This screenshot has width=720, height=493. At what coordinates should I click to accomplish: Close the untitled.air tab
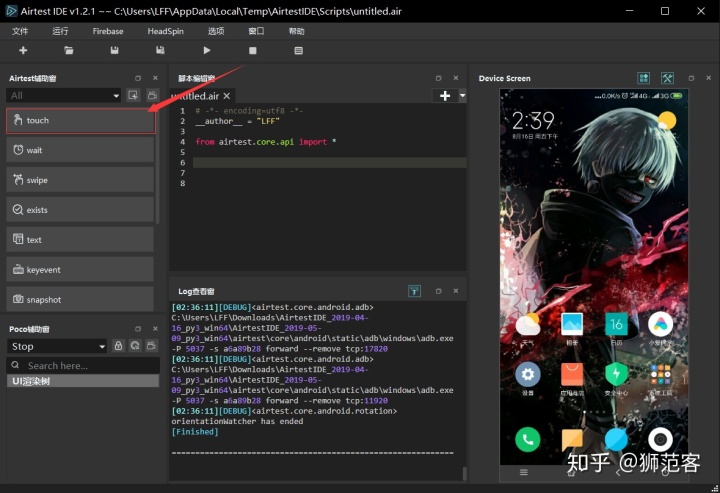tap(227, 96)
